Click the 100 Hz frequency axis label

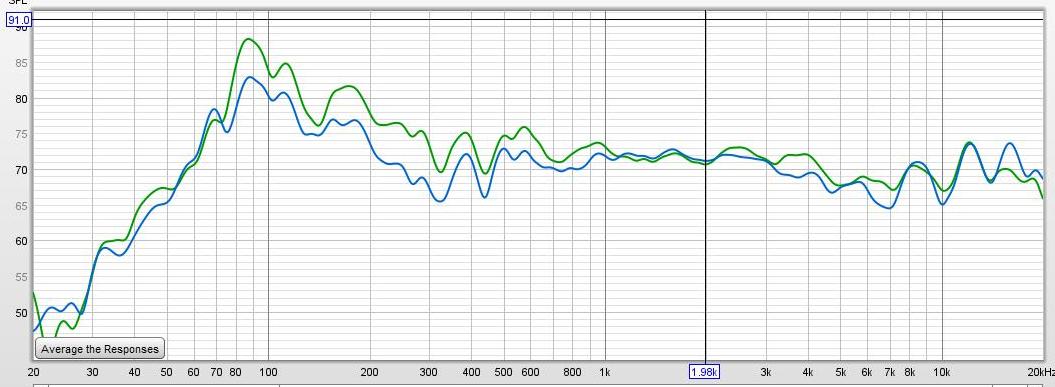coord(268,372)
